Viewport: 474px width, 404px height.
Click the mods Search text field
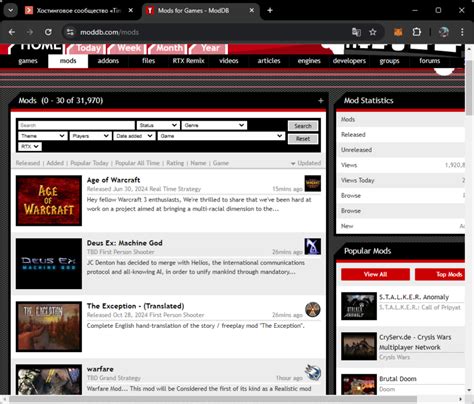pos(76,125)
